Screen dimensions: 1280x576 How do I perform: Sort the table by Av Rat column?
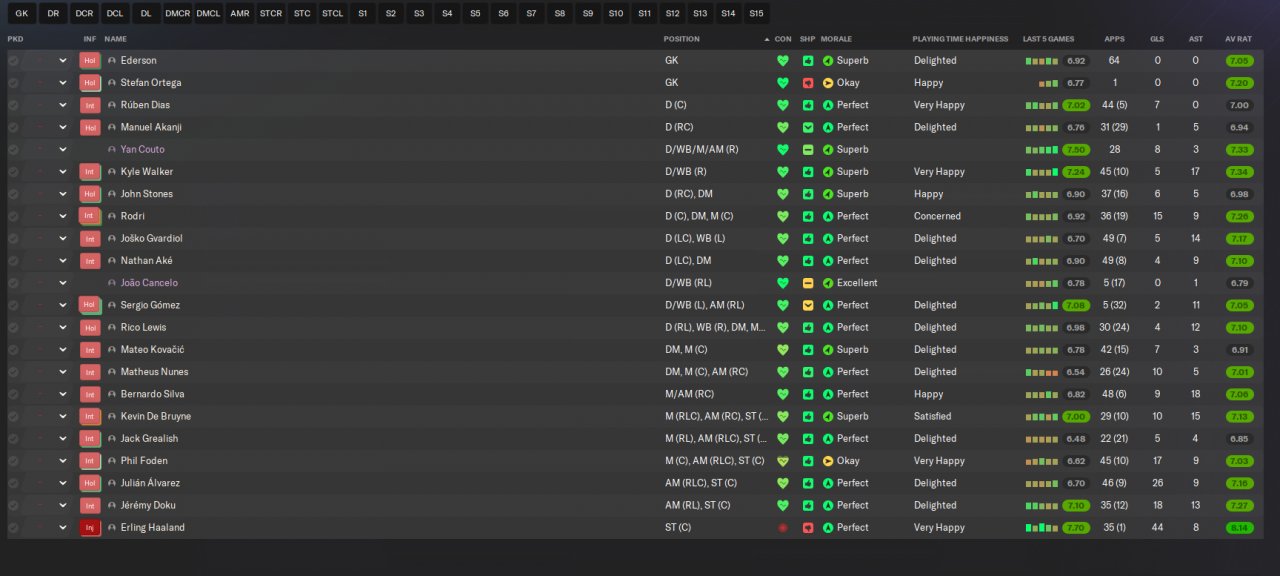[1239, 39]
